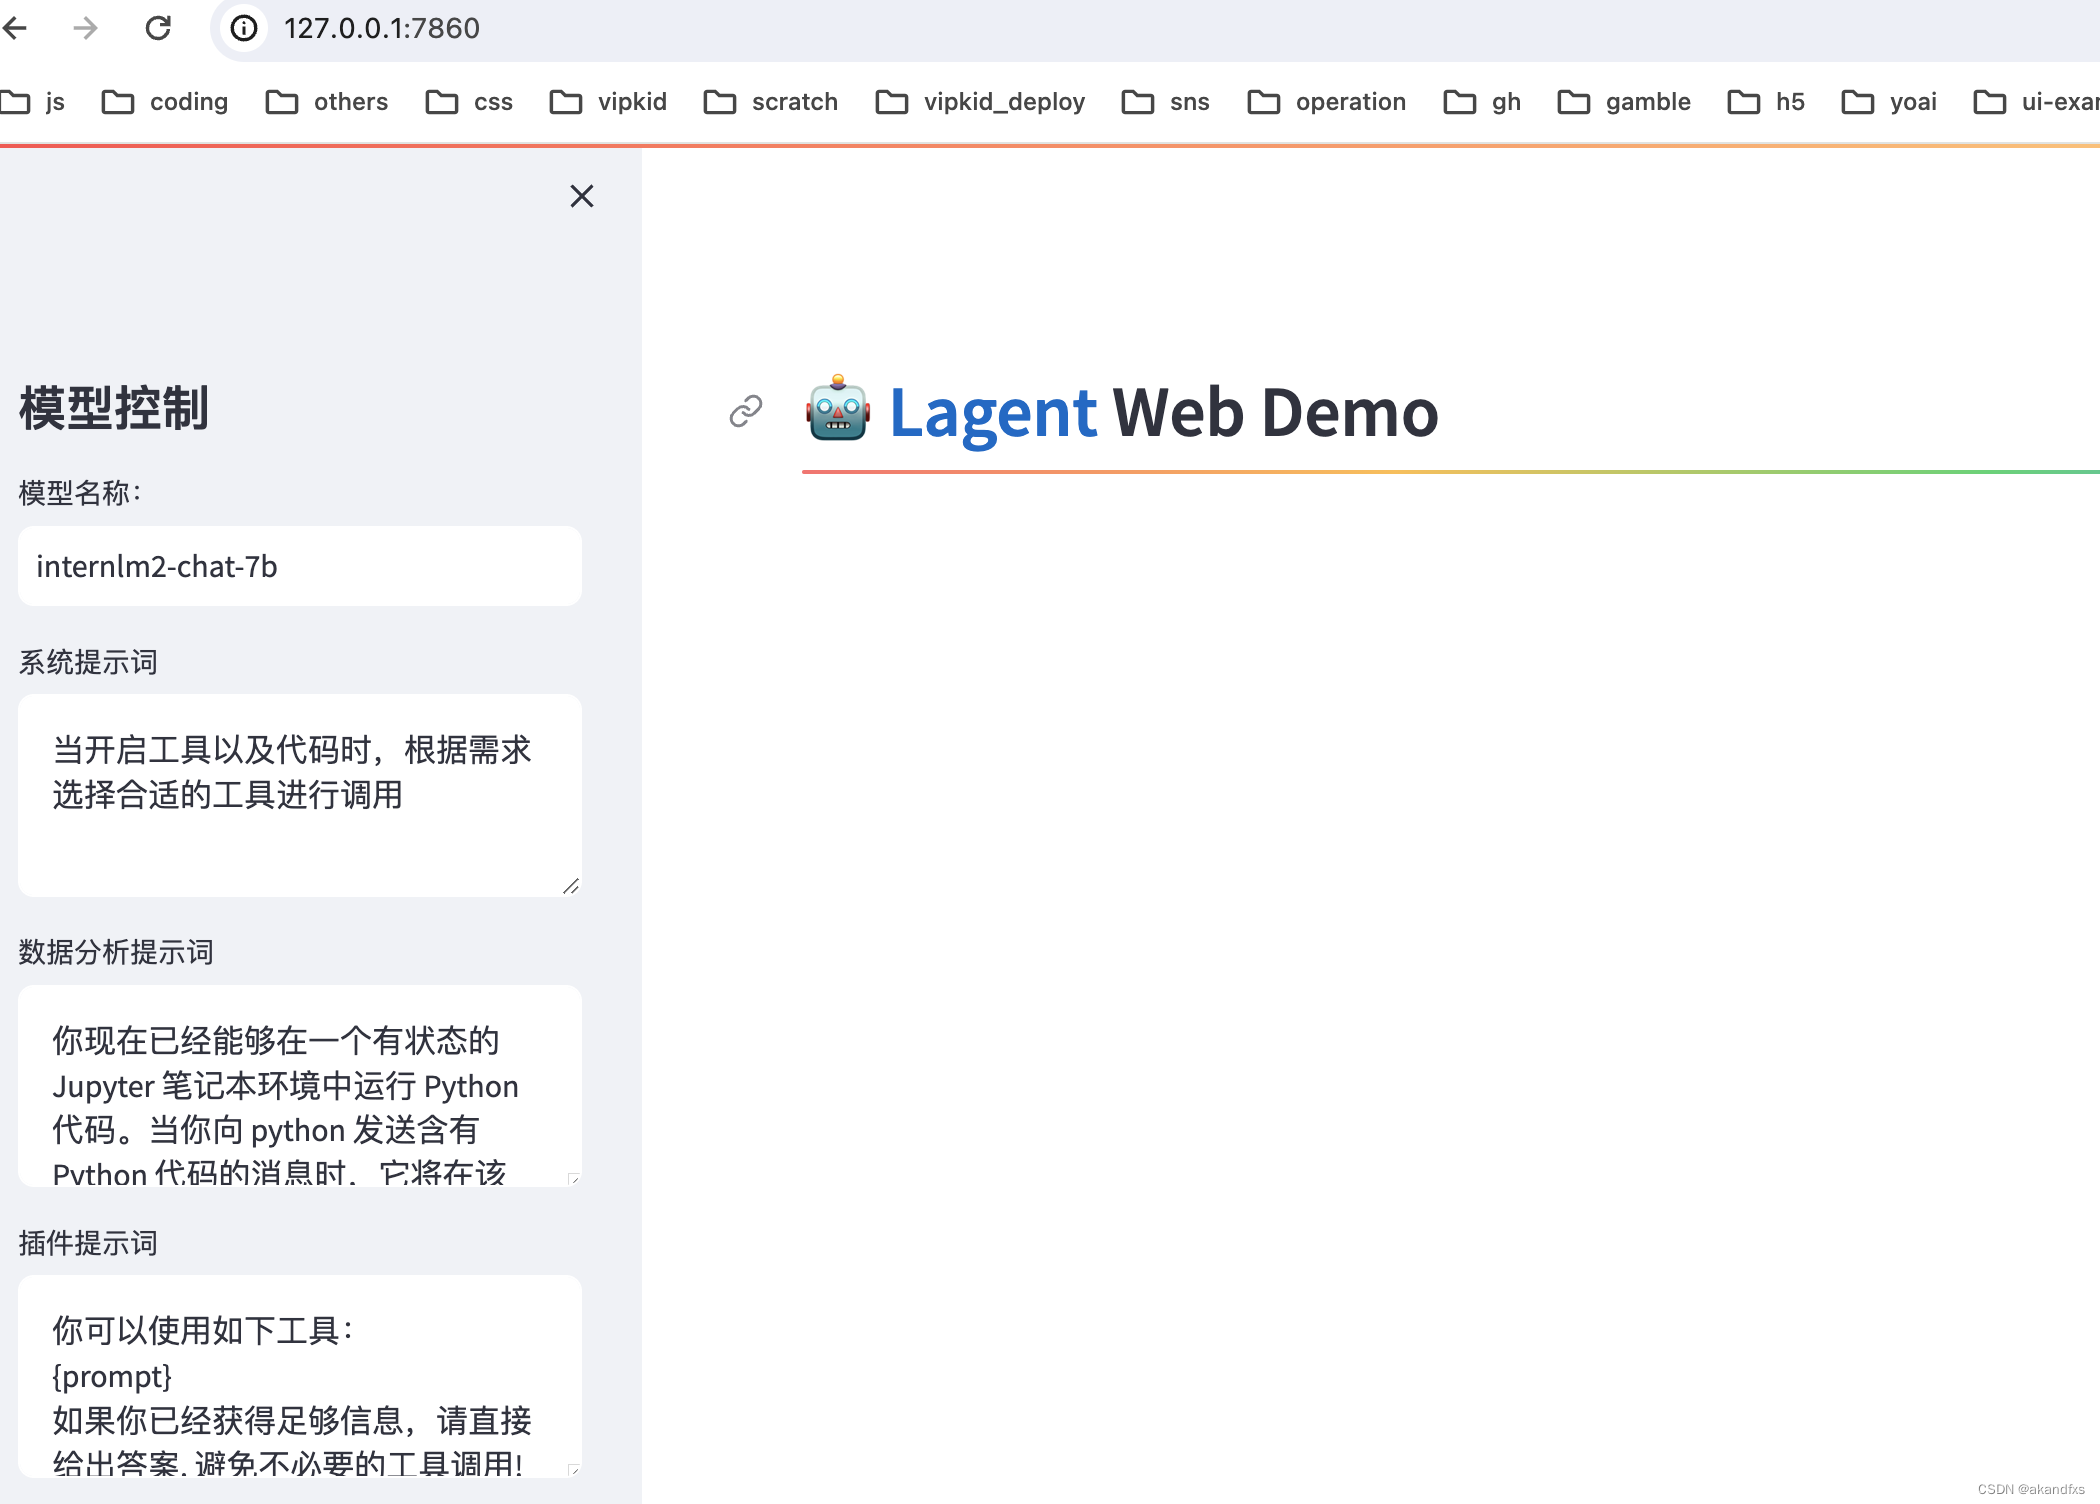Open the vipkid bookmarks folder
The height and width of the screenshot is (1504, 2100).
click(608, 102)
